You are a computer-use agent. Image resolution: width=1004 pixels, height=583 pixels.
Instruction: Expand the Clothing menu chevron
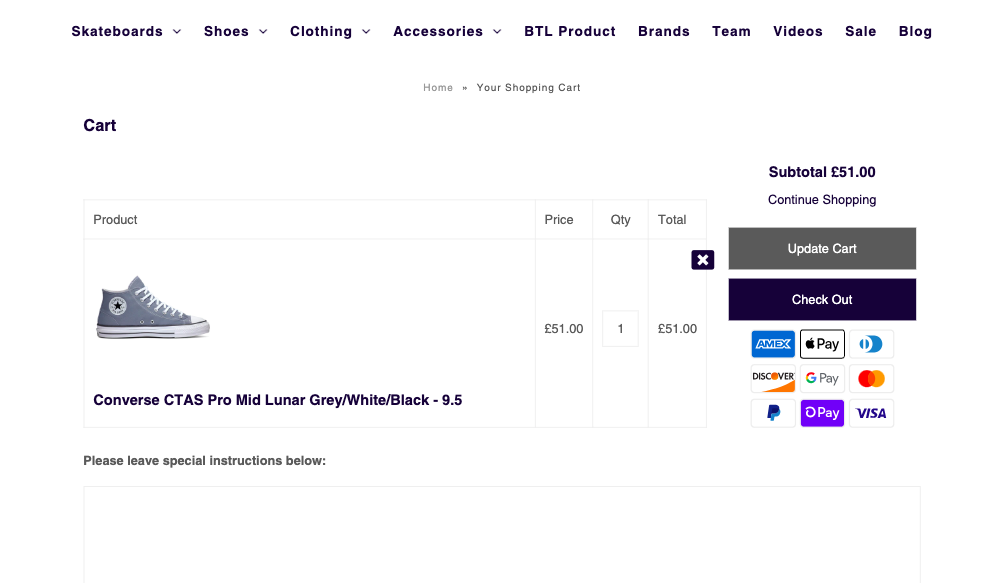click(366, 32)
